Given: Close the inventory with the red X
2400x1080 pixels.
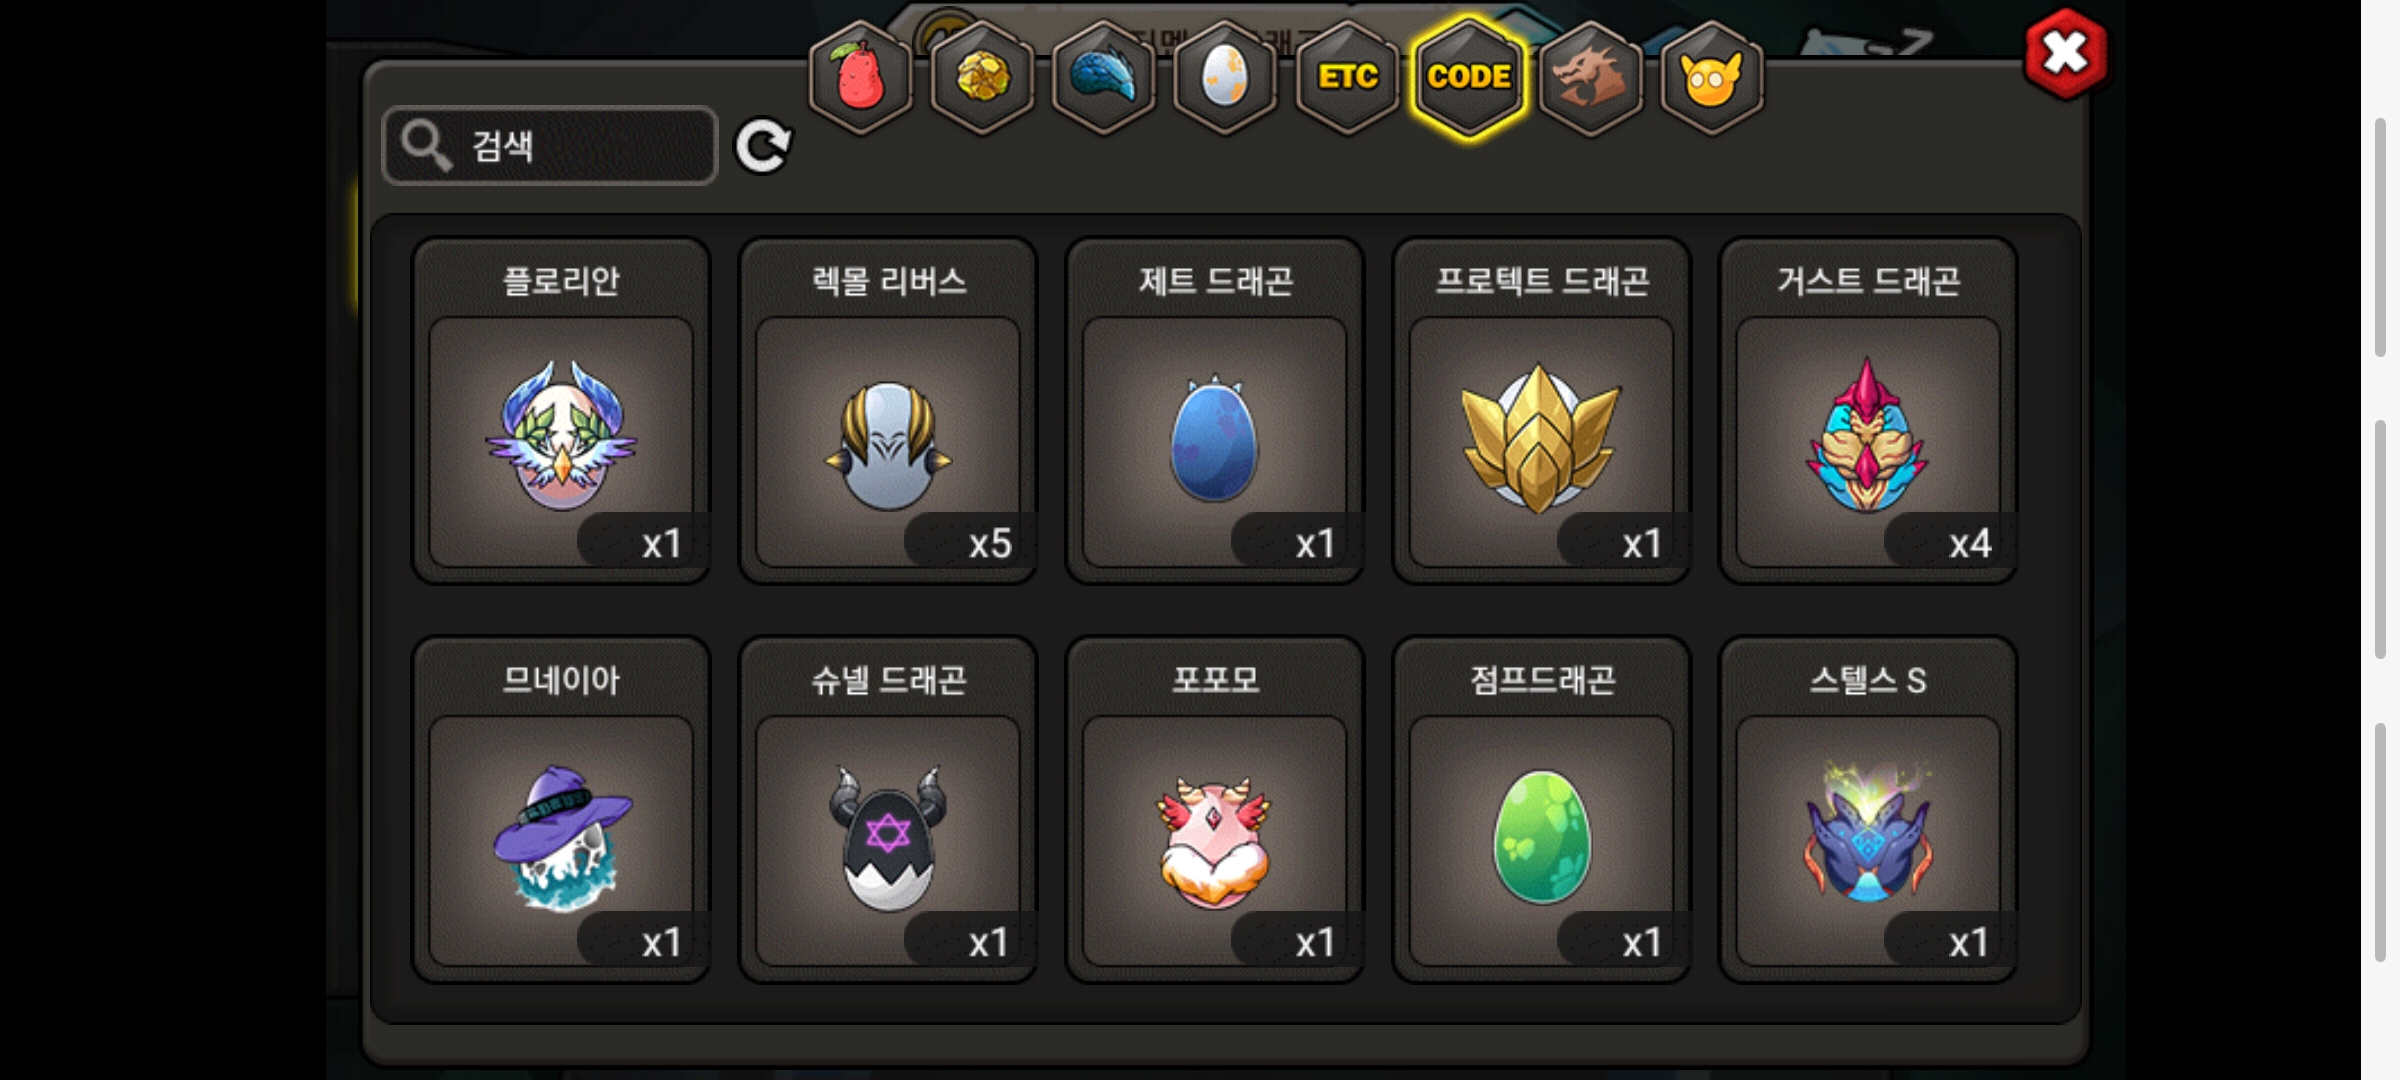Looking at the screenshot, I should click(x=2066, y=54).
